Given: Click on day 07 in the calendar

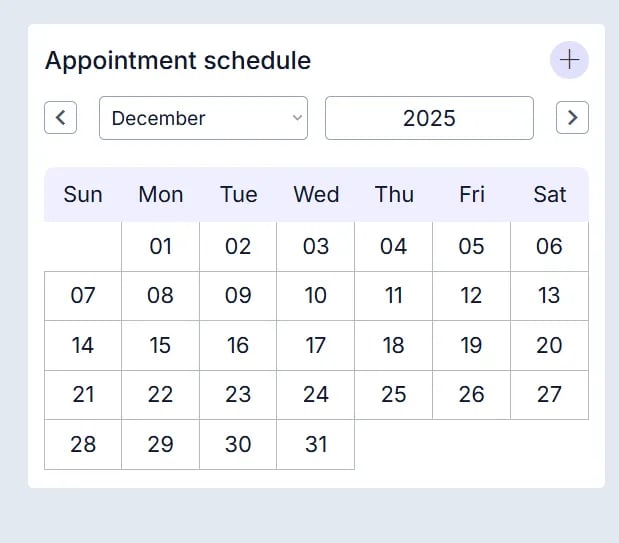Looking at the screenshot, I should click(83, 296).
